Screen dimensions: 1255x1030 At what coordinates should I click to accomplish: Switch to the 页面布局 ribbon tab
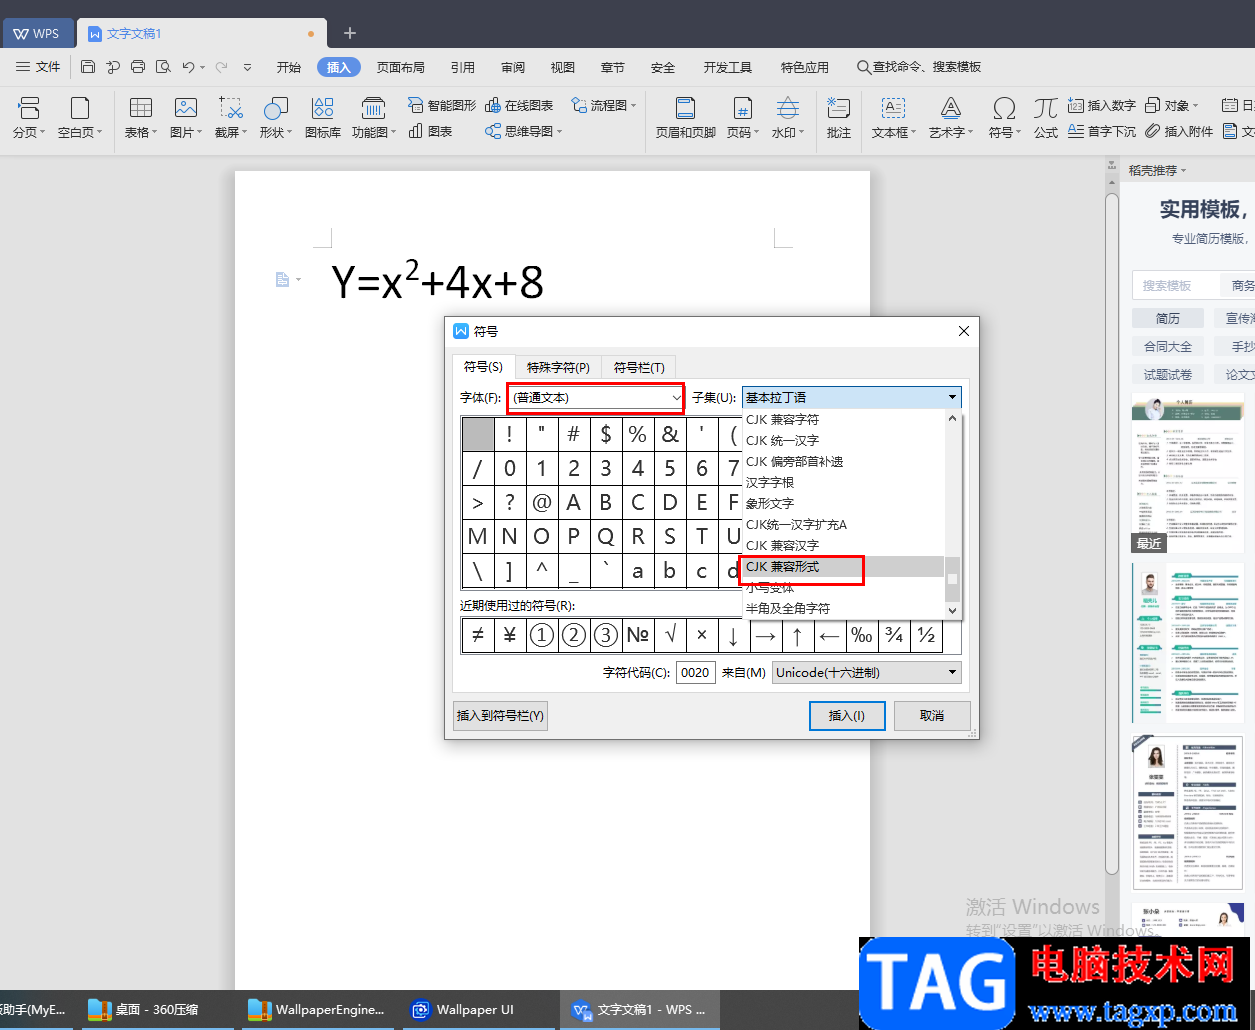tap(401, 67)
